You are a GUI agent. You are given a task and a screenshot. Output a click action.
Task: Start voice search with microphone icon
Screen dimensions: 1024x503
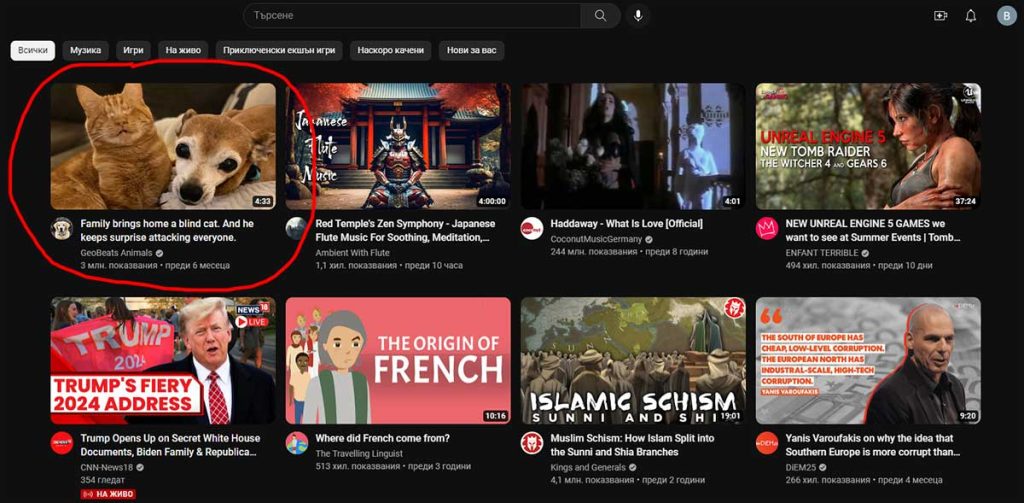638,16
